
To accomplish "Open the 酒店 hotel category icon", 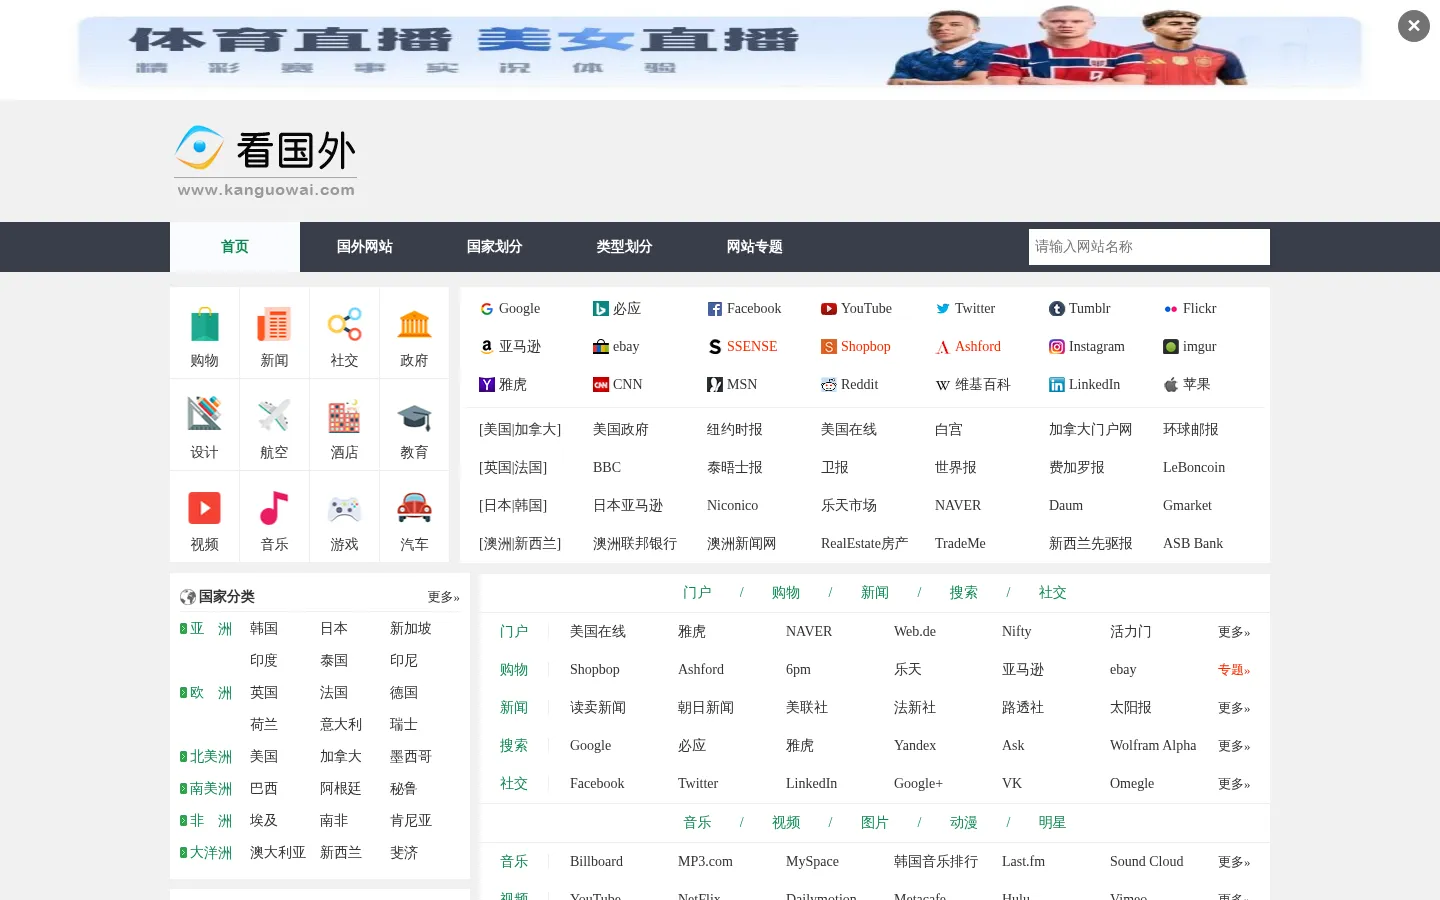I will [344, 416].
